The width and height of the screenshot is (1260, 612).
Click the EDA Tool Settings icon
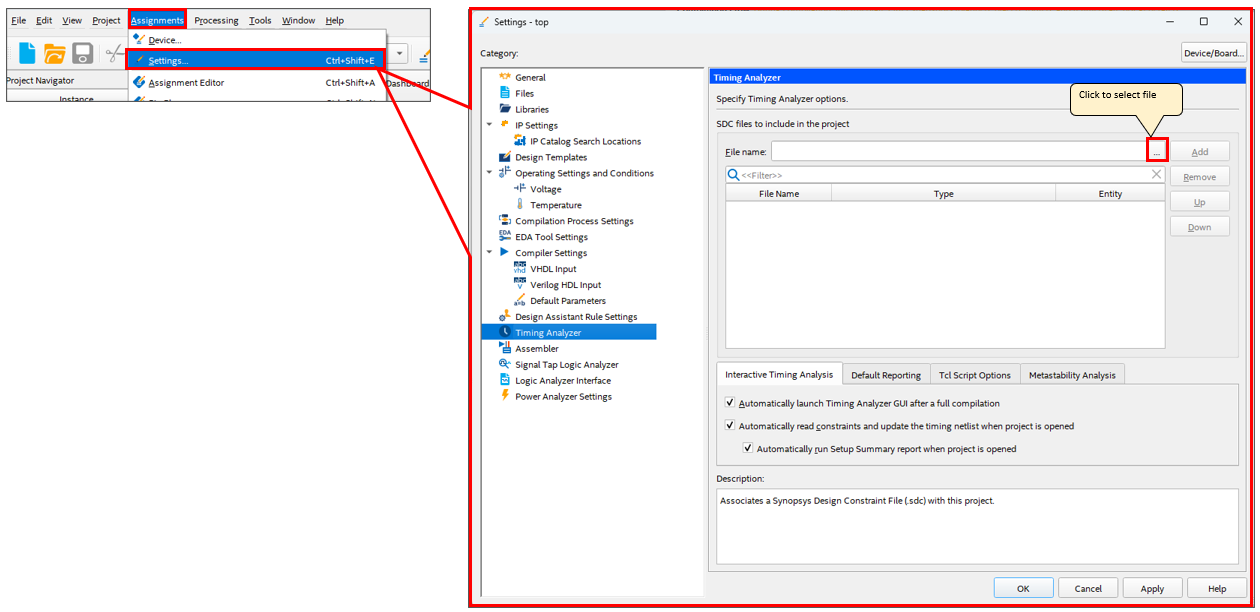pos(505,236)
